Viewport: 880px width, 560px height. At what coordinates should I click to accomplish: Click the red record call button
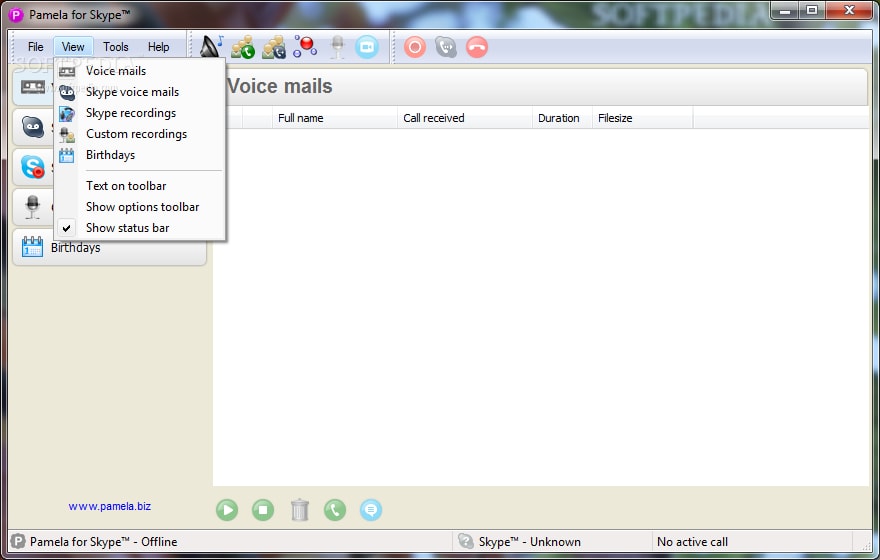[x=415, y=47]
